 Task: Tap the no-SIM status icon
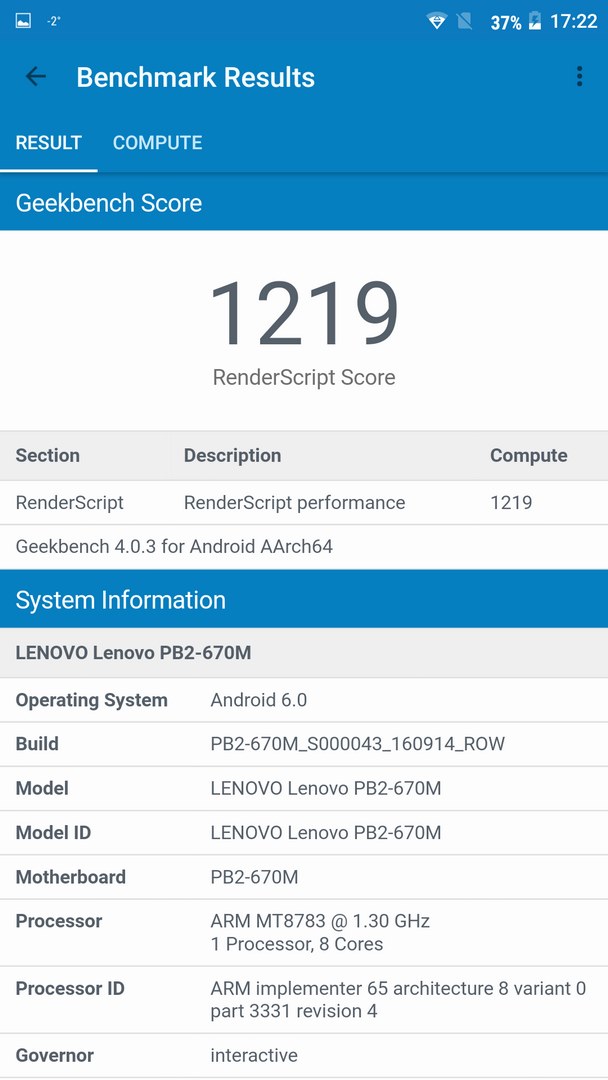[465, 21]
